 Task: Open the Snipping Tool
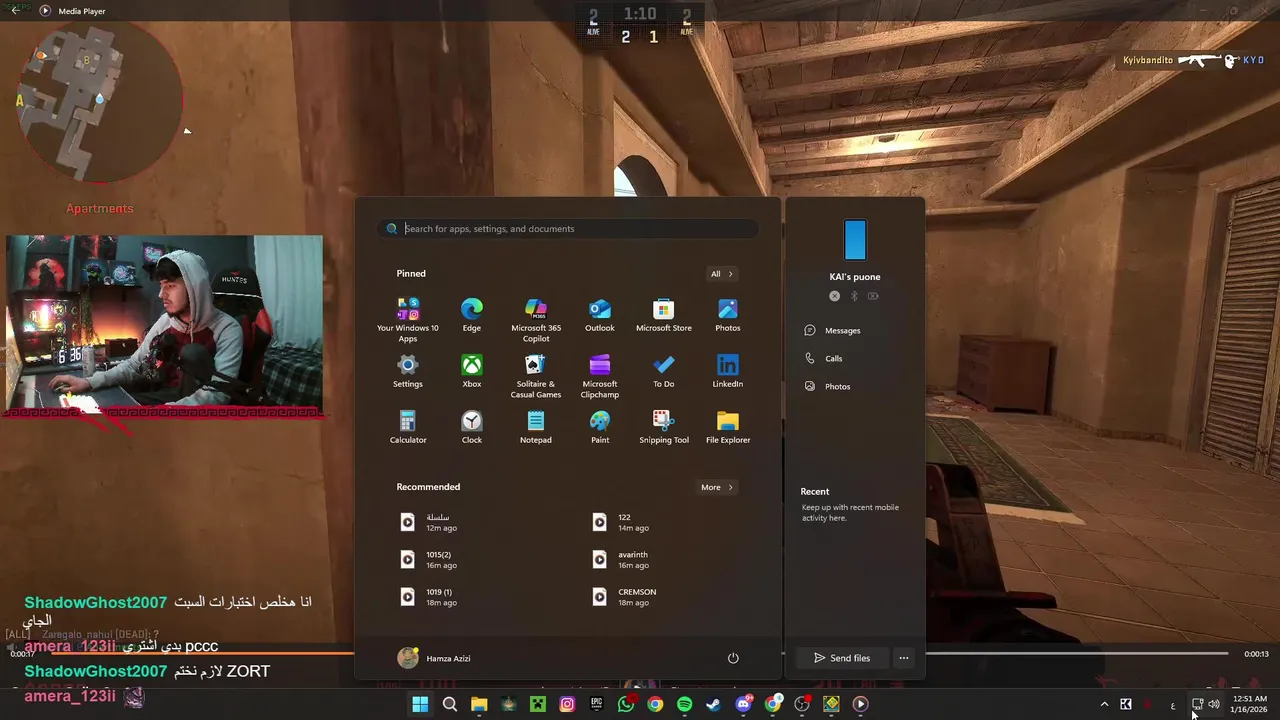coord(664,427)
